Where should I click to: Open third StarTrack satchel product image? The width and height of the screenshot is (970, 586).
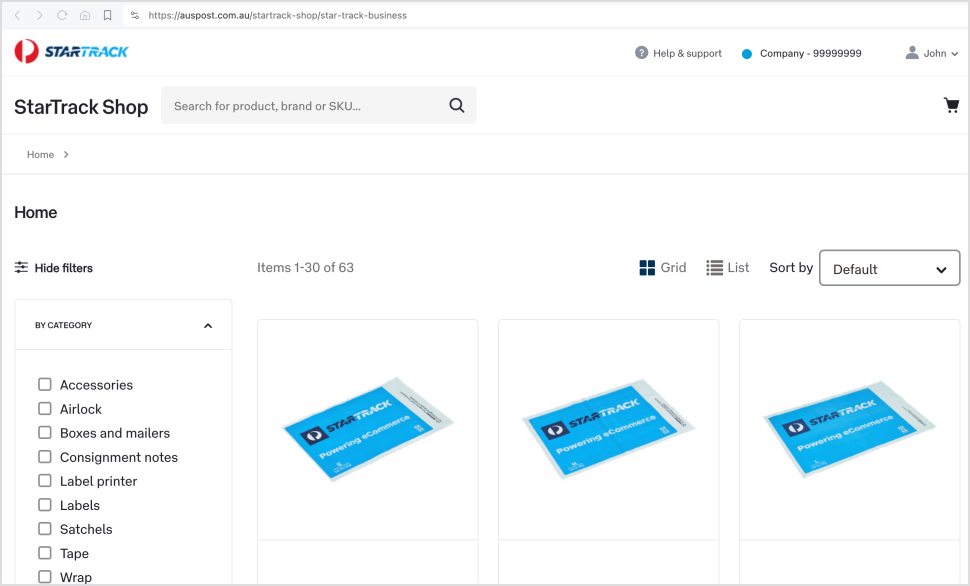849,429
